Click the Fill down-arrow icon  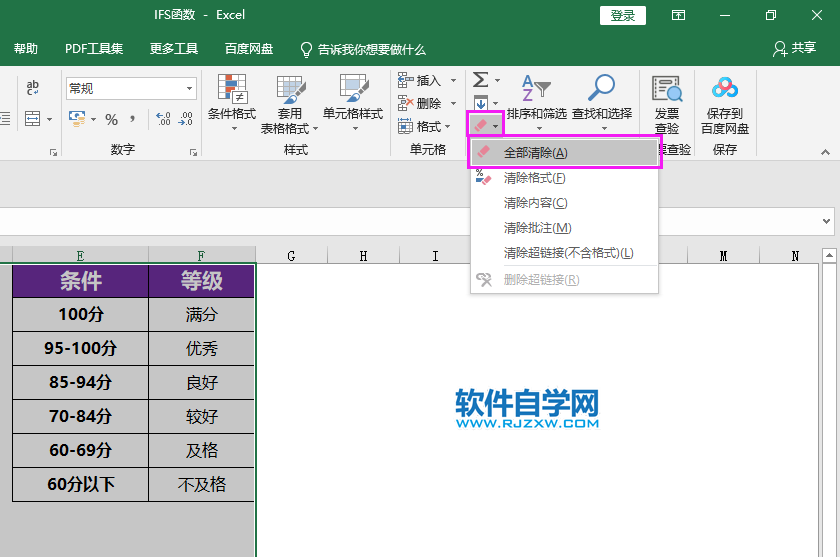tap(481, 102)
